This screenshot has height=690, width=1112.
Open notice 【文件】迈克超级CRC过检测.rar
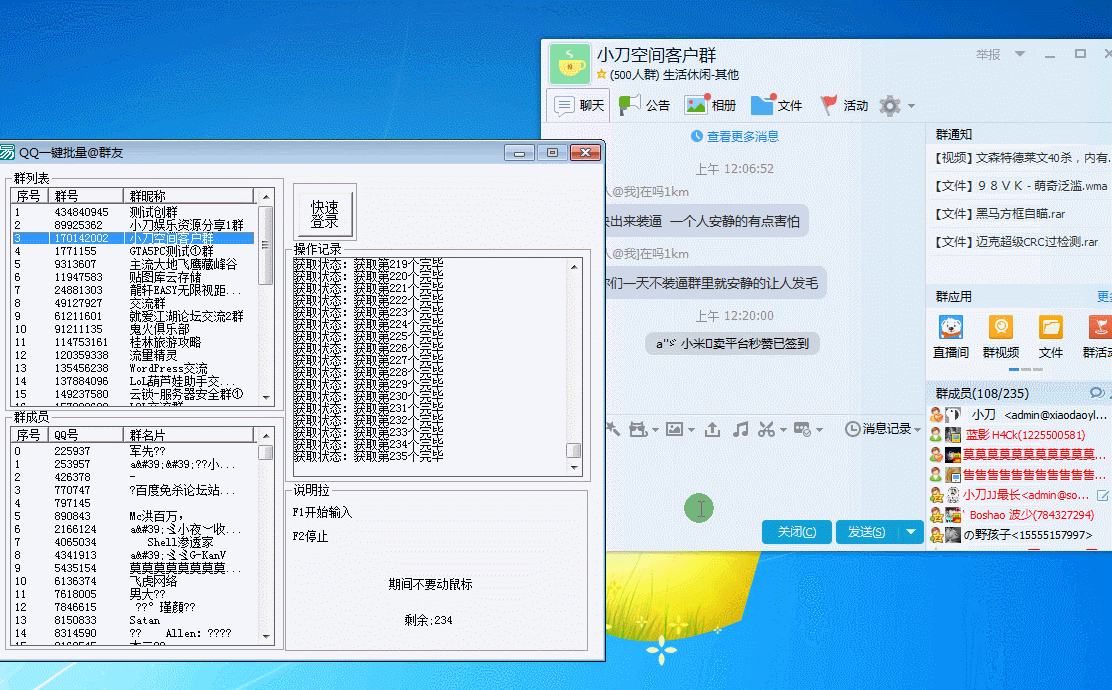click(1016, 242)
